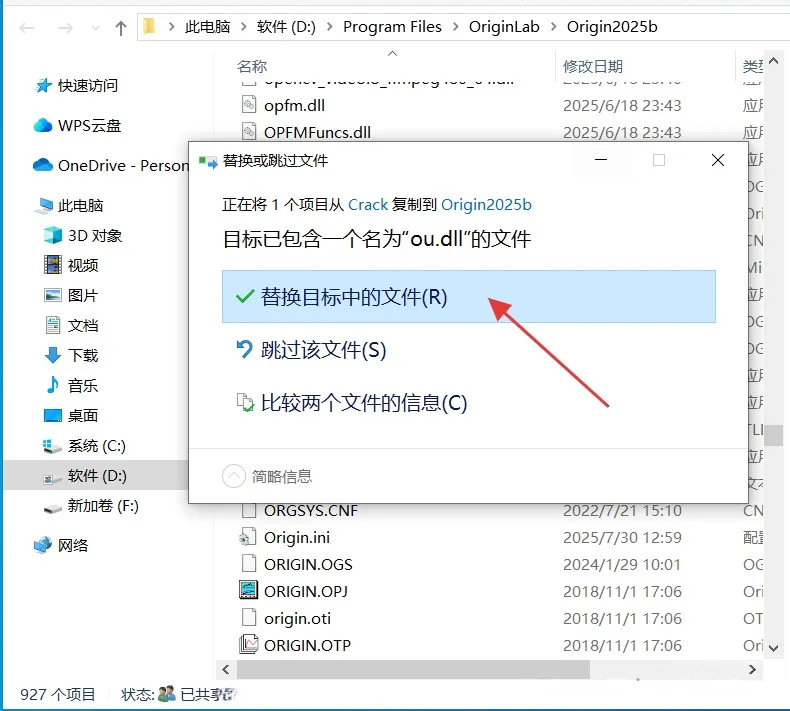The height and width of the screenshot is (711, 790).
Task: Expand the chevron after 此电脑 breadcrumb
Action: (244, 27)
